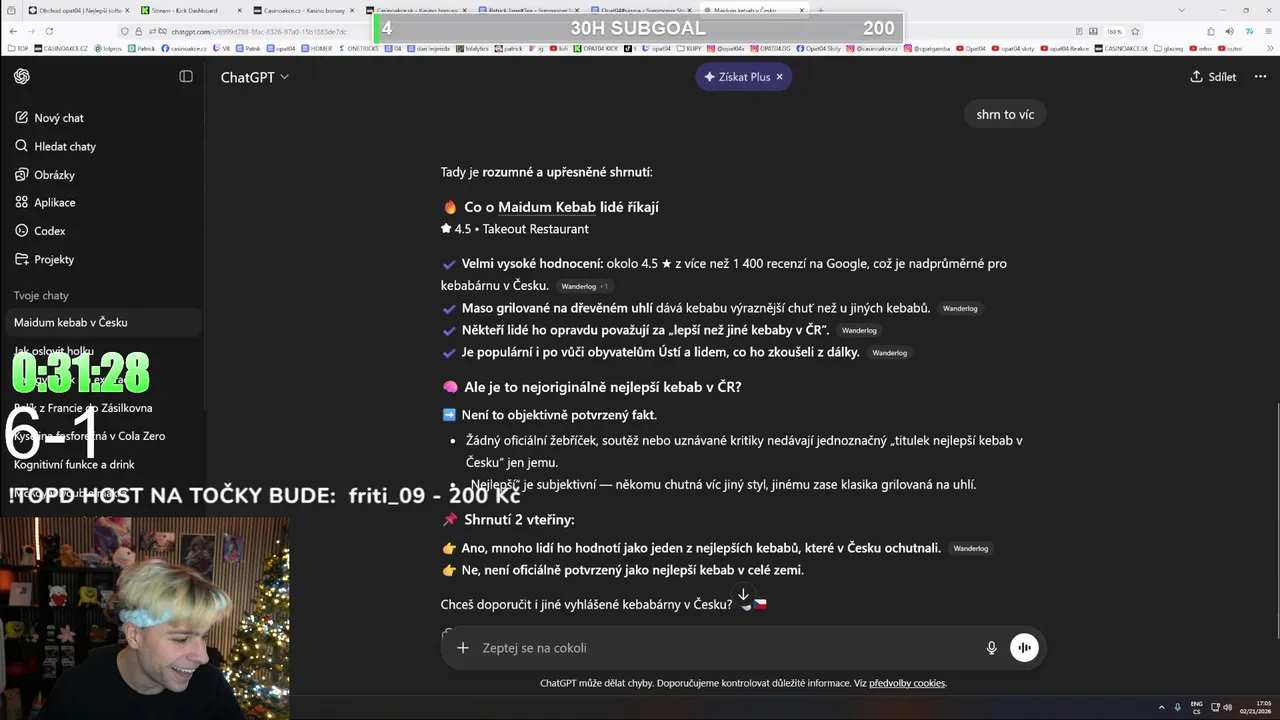The width and height of the screenshot is (1280, 720).
Task: Click the ChatGPT logo icon in sidebar
Action: point(22,77)
